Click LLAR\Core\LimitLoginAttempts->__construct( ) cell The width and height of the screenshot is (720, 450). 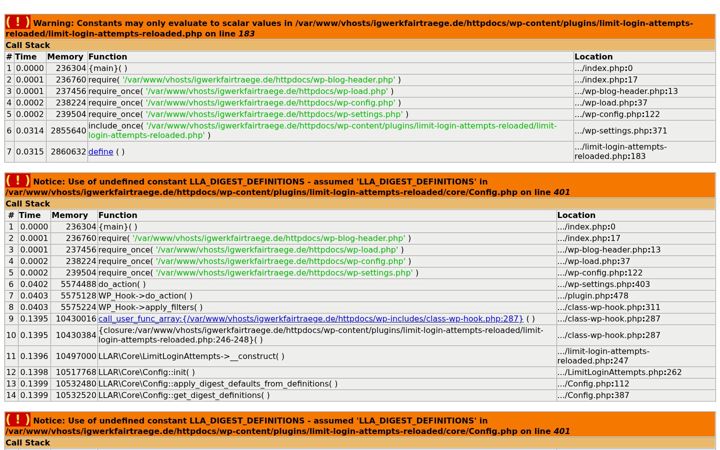pyautogui.click(x=326, y=356)
